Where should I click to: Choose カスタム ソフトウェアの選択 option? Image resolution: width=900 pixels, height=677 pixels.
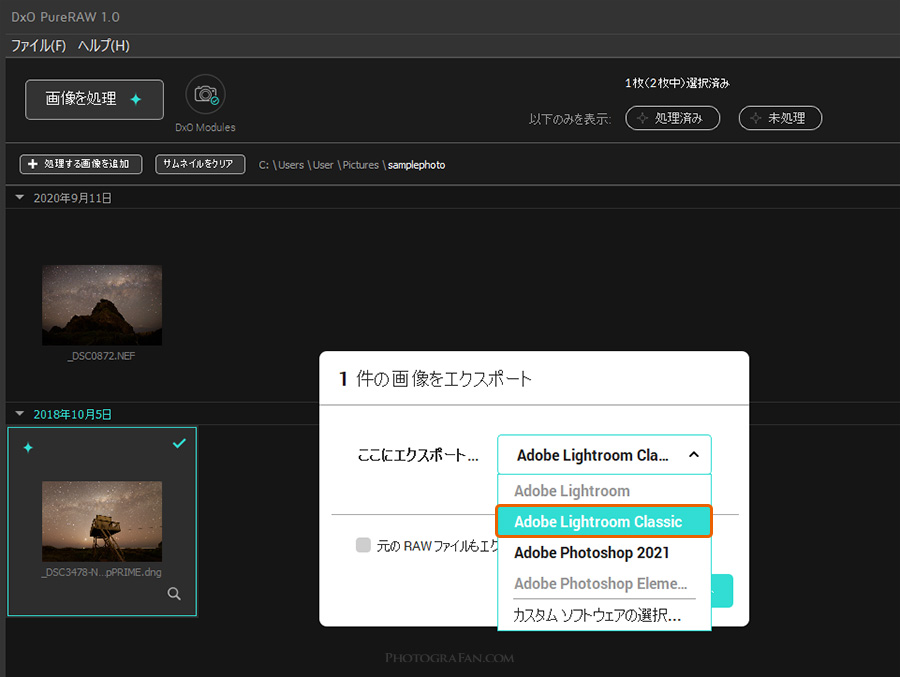pyautogui.click(x=604, y=615)
